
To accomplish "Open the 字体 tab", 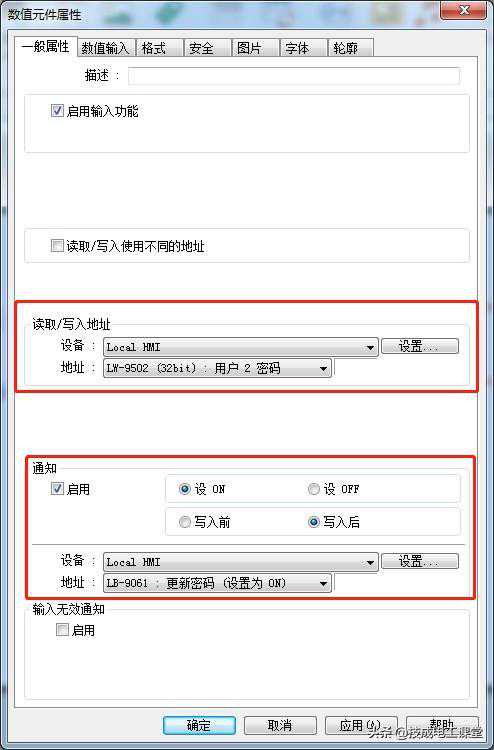I will click(303, 48).
